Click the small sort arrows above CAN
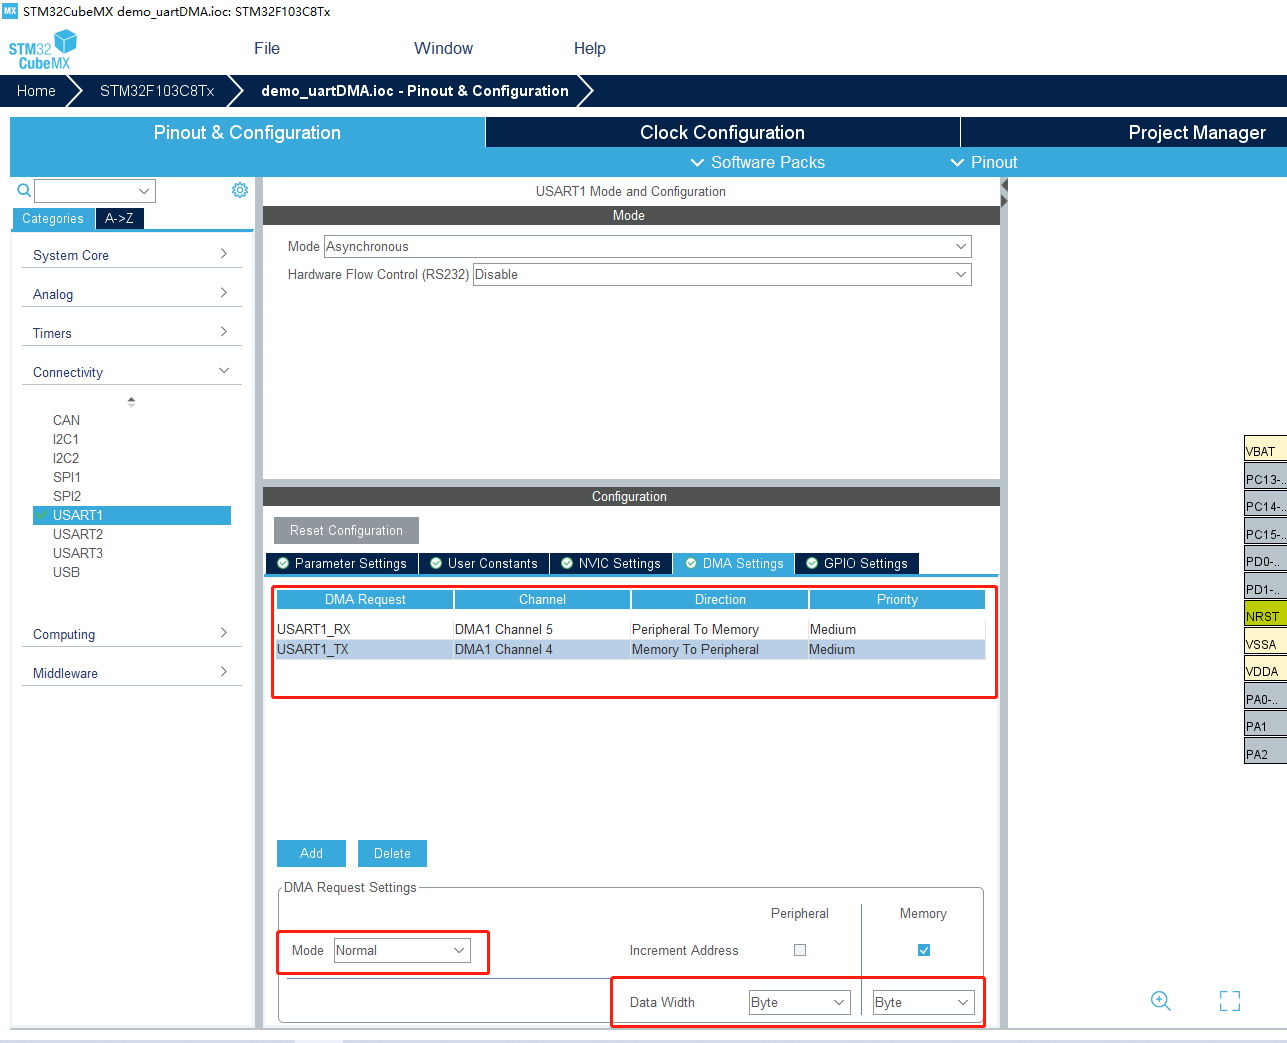1287x1043 pixels. (131, 402)
